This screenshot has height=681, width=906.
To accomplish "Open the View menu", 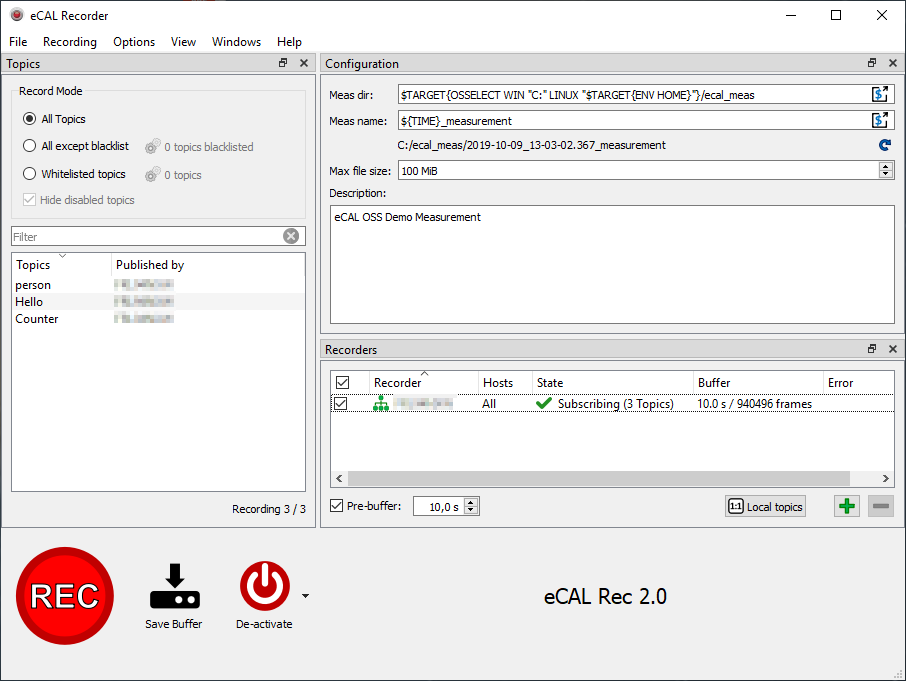I will 183,42.
